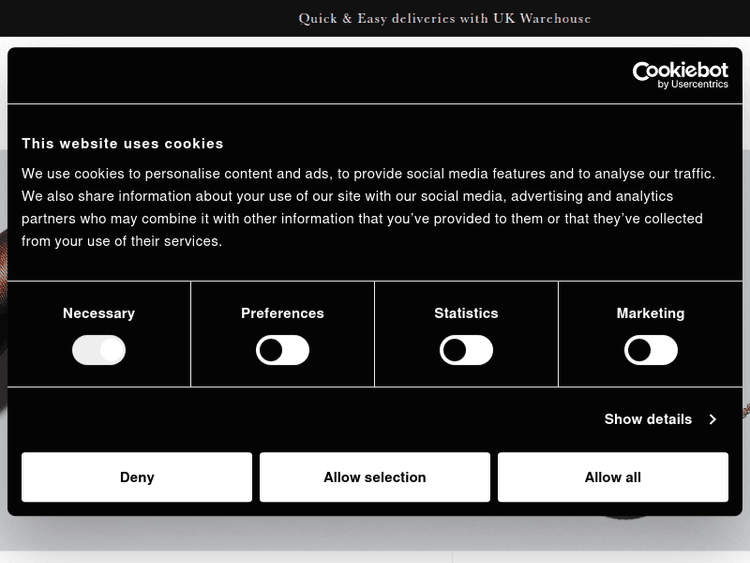Click the UK Warehouse deliveries banner text
Screen dimensions: 750x563
click(445, 18)
